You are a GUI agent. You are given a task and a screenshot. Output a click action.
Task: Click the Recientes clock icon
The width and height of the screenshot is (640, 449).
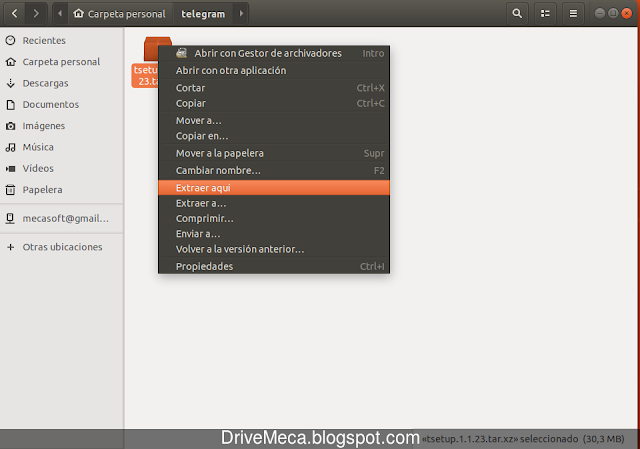coord(11,40)
